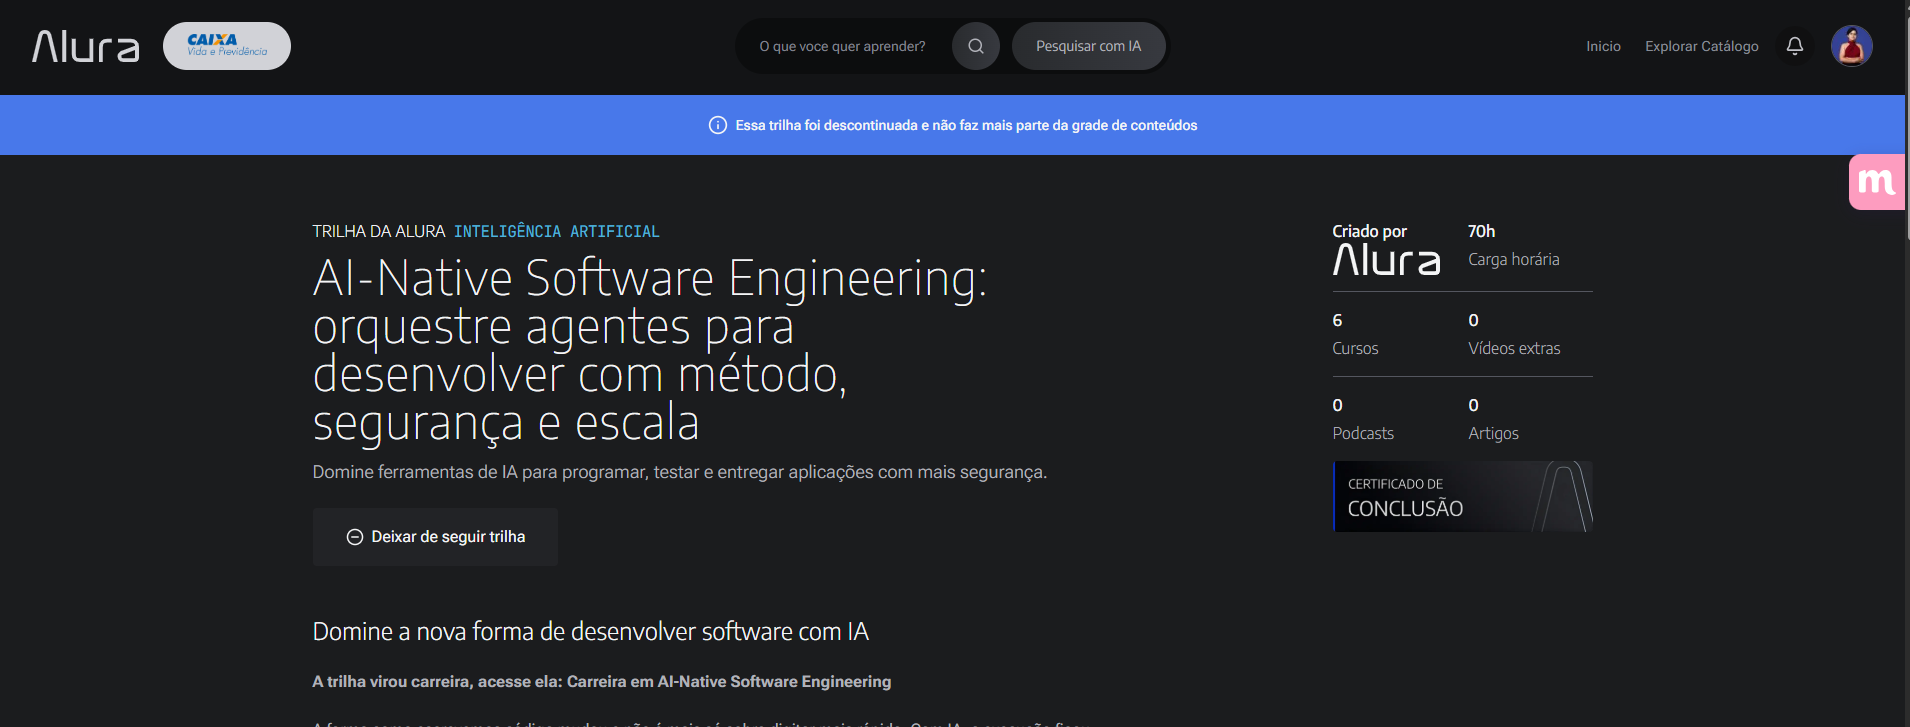
Task: Open the Certificado de Conclusão card
Action: tap(1463, 496)
